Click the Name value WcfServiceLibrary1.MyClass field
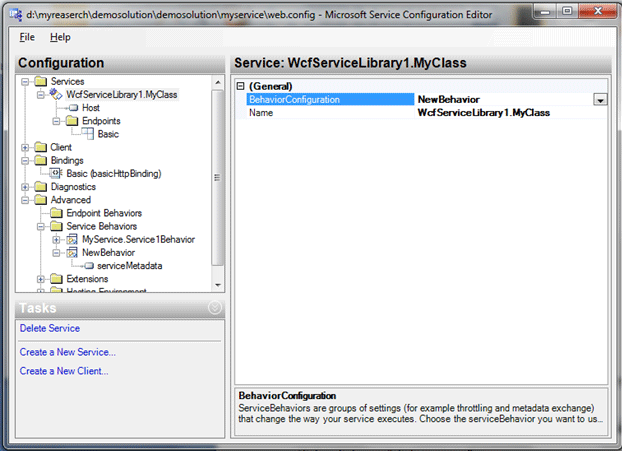Viewport: 622px width, 451px height. point(511,113)
